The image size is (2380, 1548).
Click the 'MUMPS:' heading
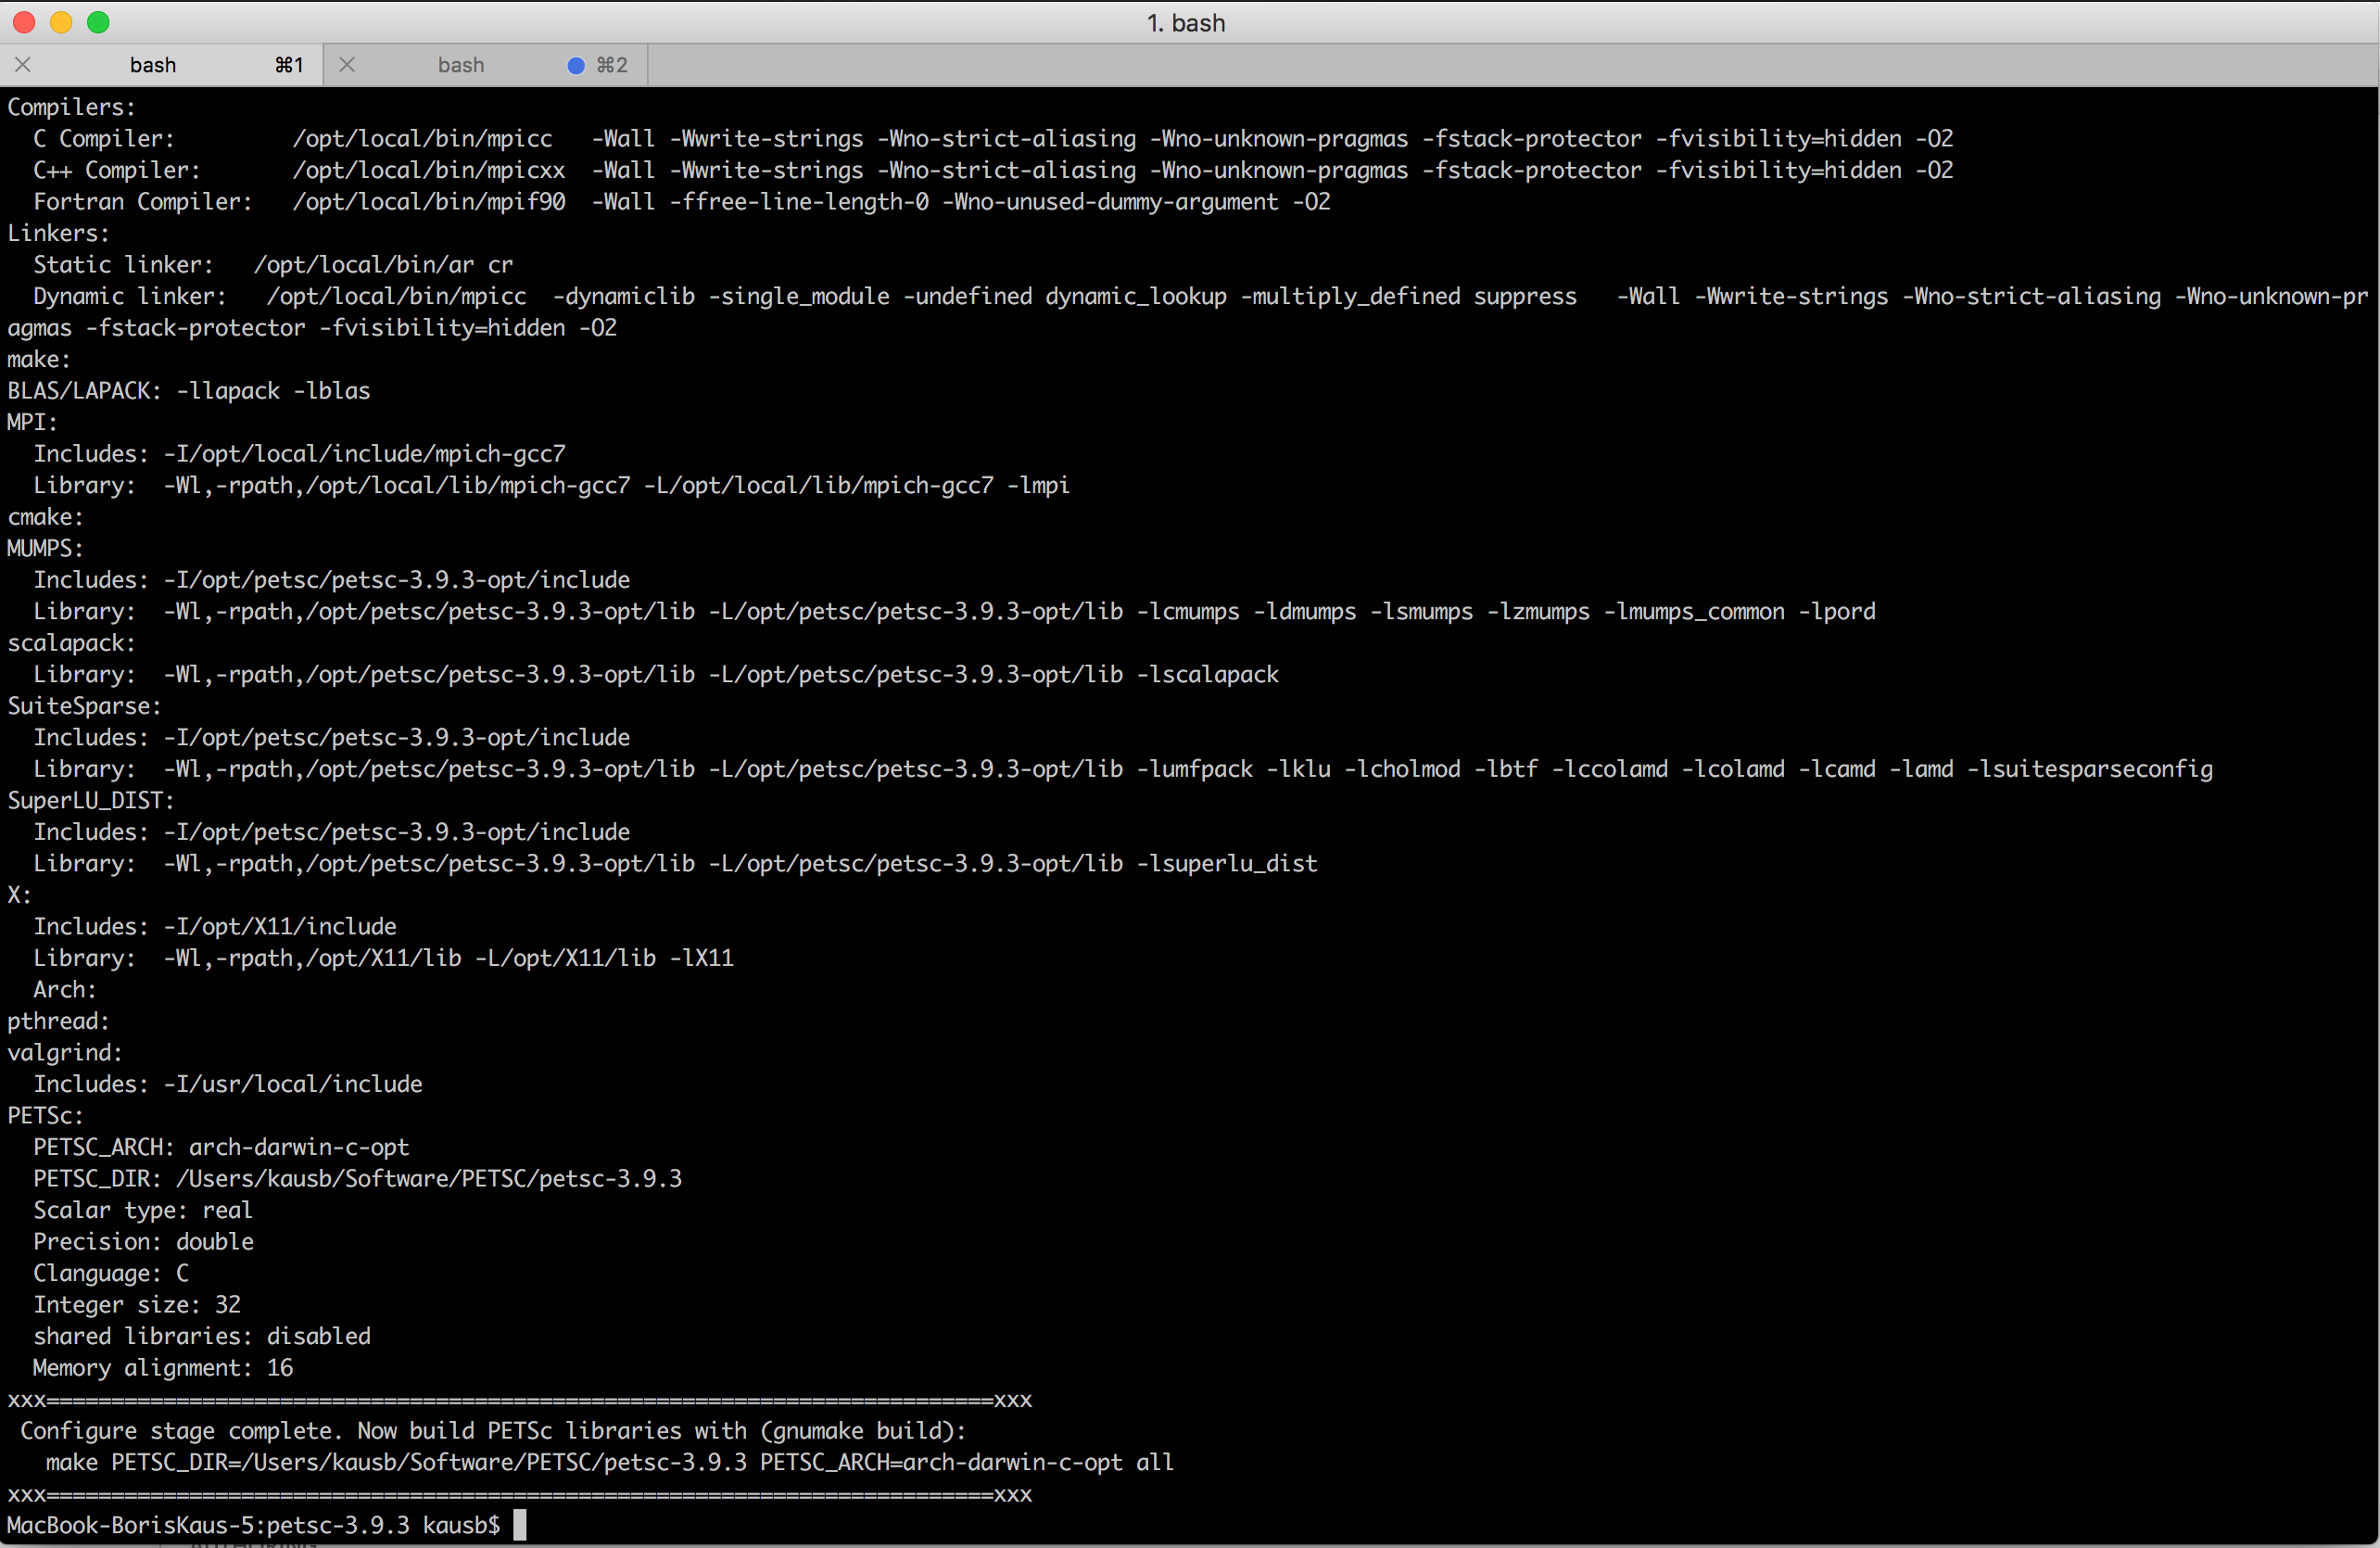coord(45,548)
